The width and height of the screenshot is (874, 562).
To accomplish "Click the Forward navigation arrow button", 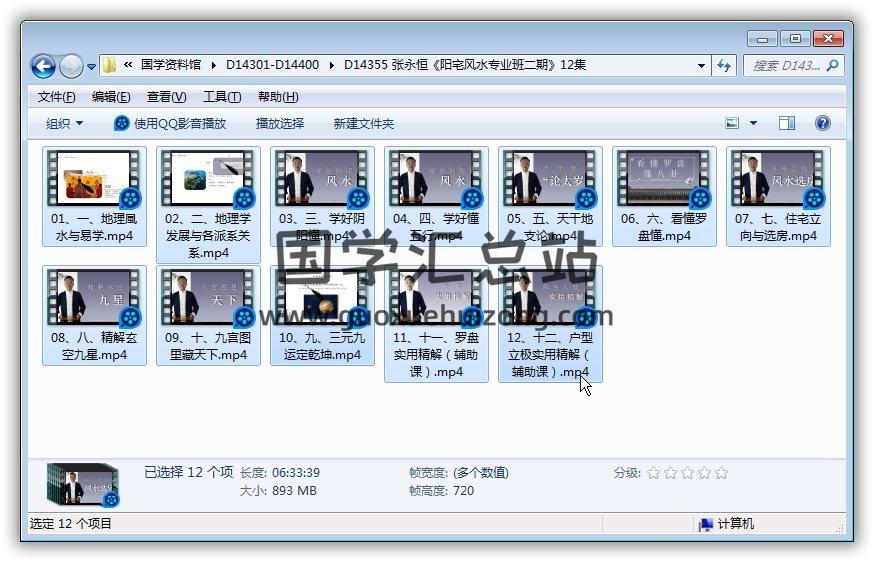I will (x=71, y=66).
